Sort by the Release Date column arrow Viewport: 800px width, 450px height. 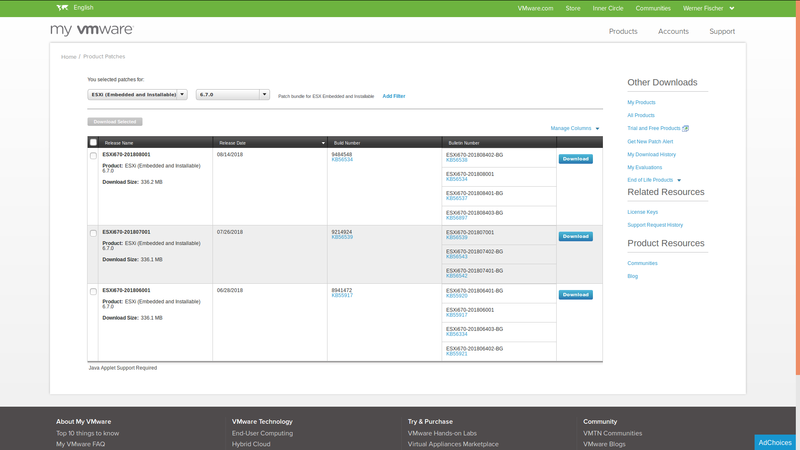click(x=323, y=143)
